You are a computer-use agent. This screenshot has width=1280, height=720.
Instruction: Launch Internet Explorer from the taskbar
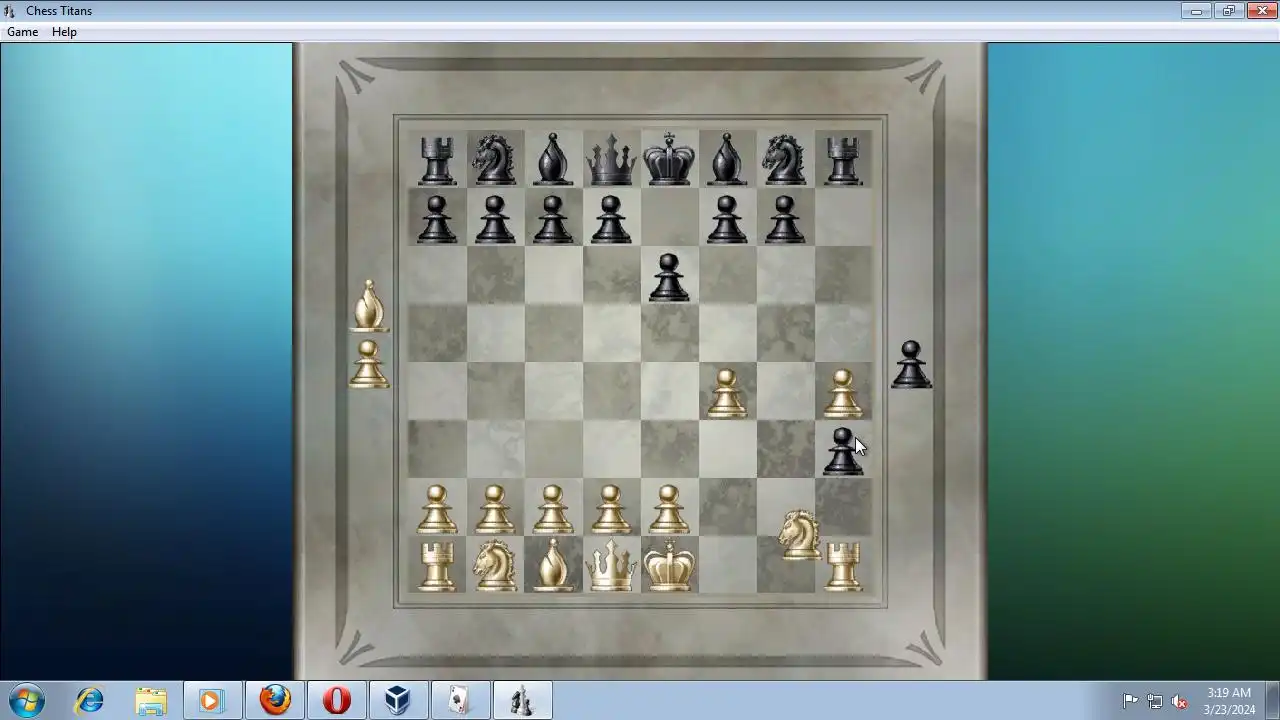[x=89, y=700]
